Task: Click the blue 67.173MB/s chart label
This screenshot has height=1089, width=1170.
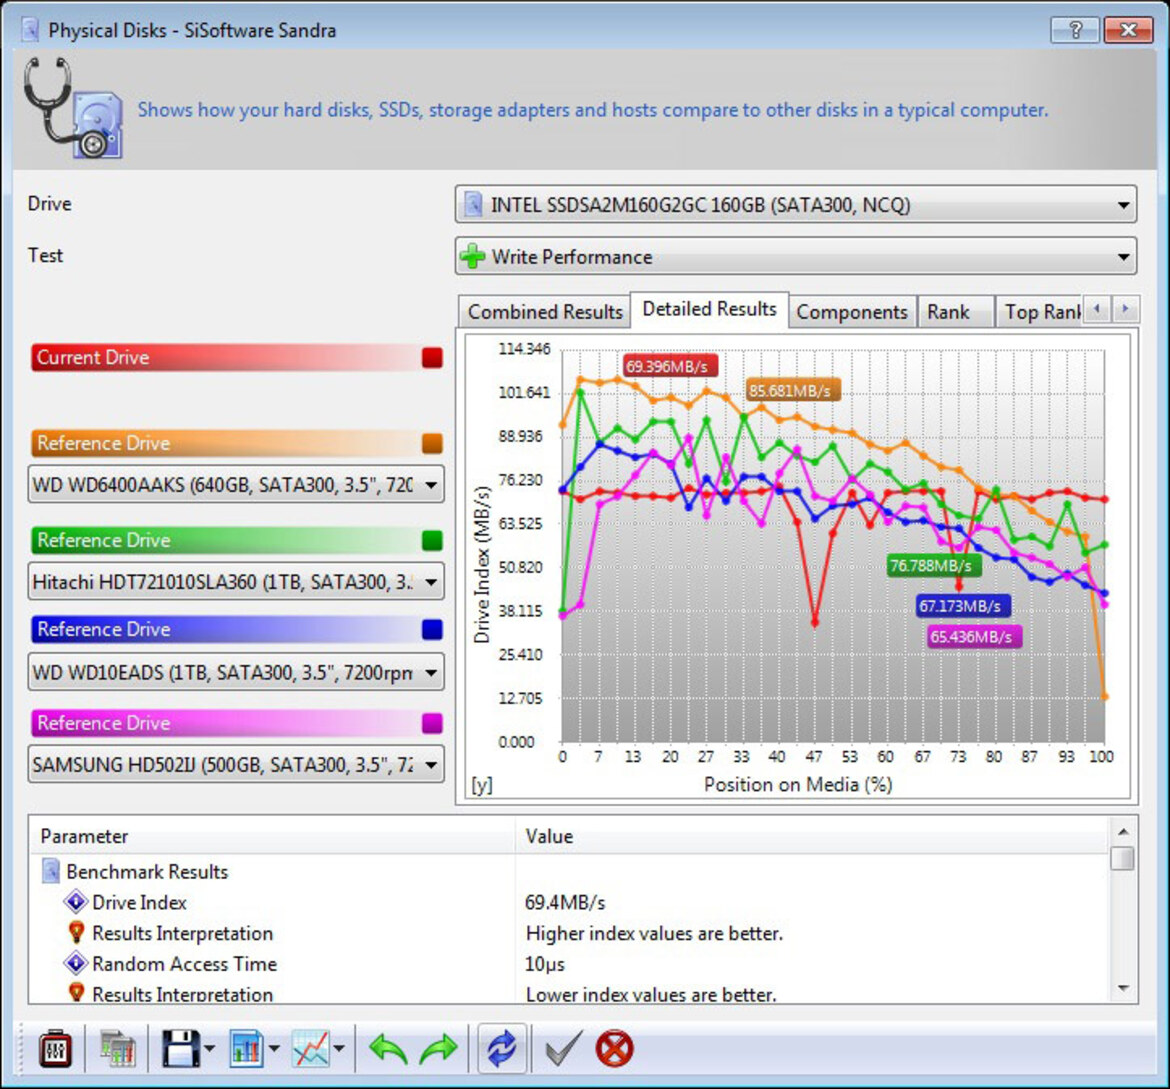Action: click(963, 605)
